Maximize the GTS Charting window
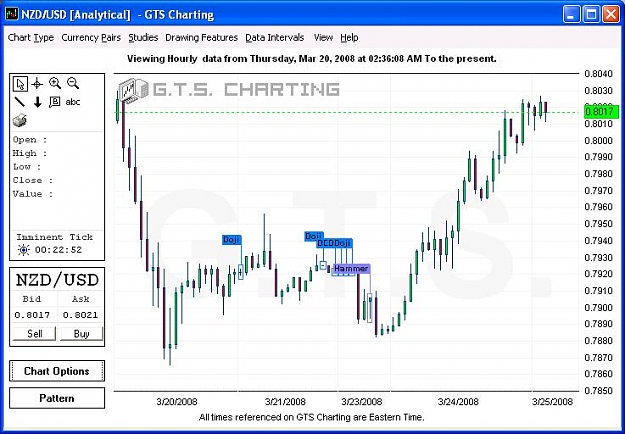625x434 pixels. click(591, 14)
